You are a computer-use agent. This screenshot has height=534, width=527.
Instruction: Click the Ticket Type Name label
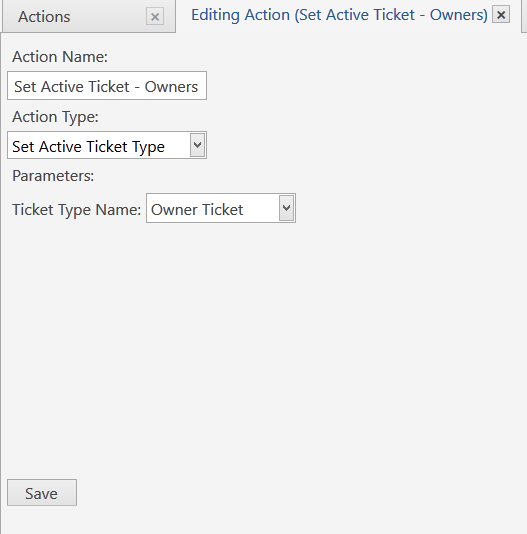coord(77,209)
